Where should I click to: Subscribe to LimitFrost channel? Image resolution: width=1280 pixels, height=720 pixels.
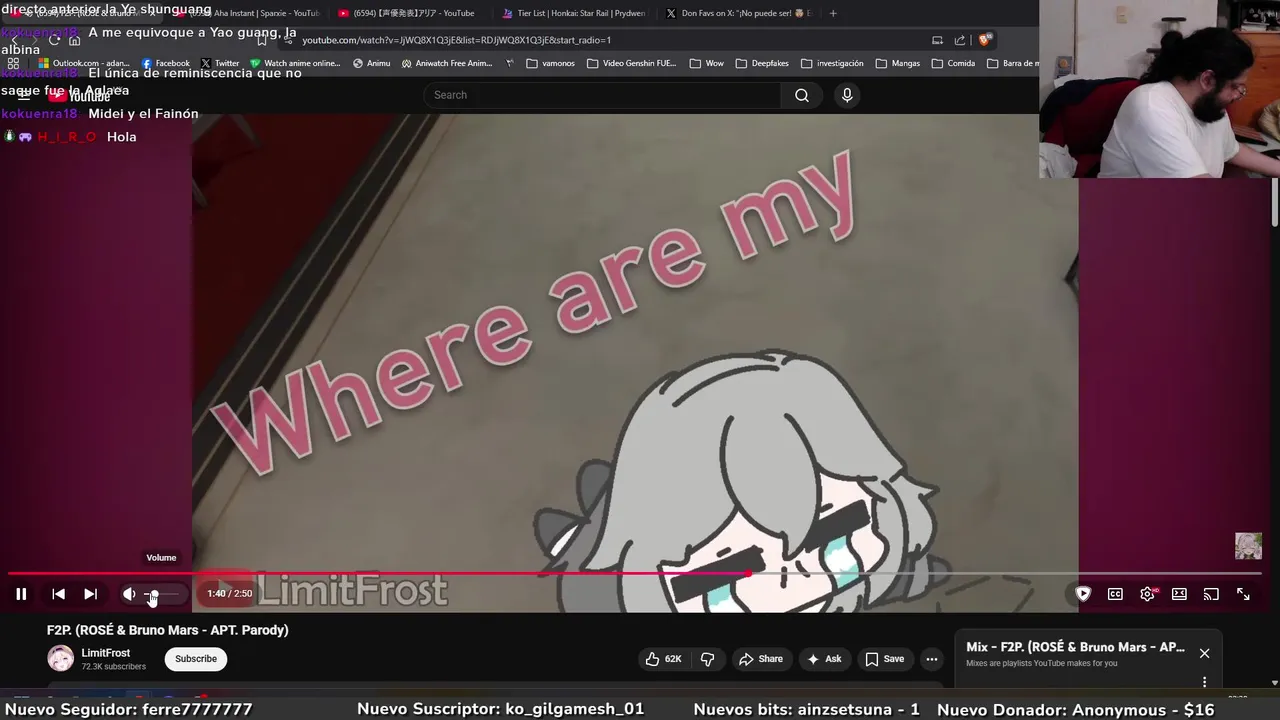coord(196,659)
